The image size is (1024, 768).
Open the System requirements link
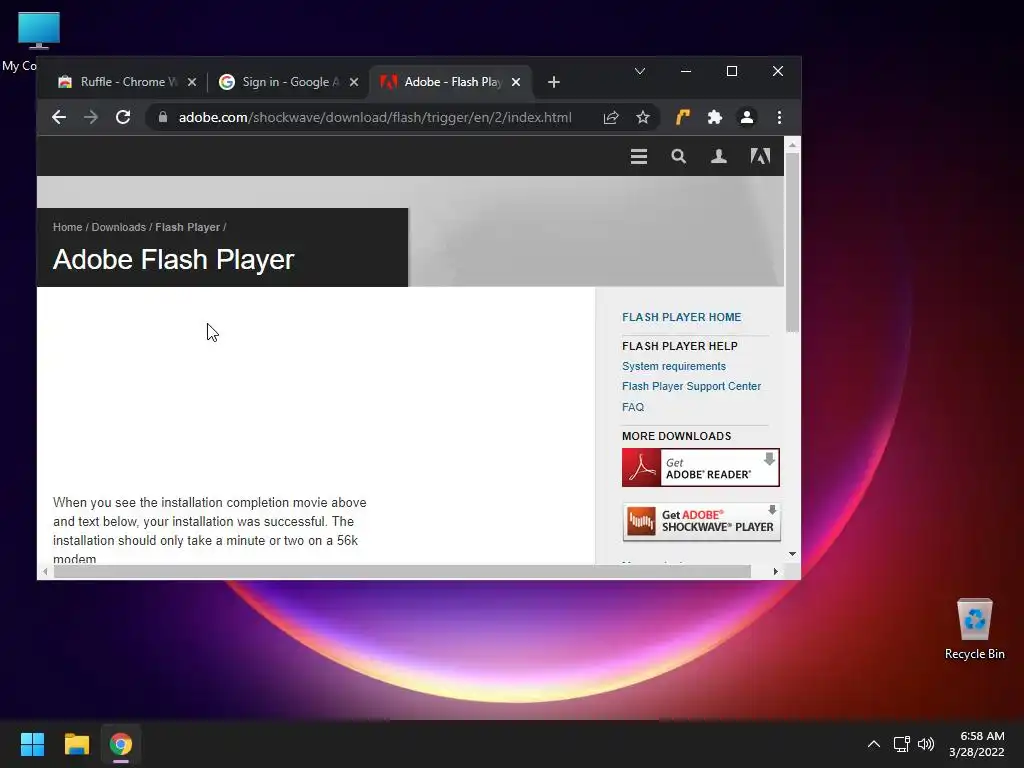(673, 366)
